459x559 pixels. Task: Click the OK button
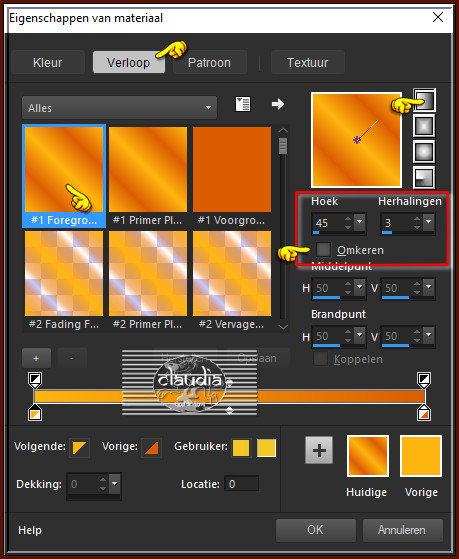(x=316, y=530)
